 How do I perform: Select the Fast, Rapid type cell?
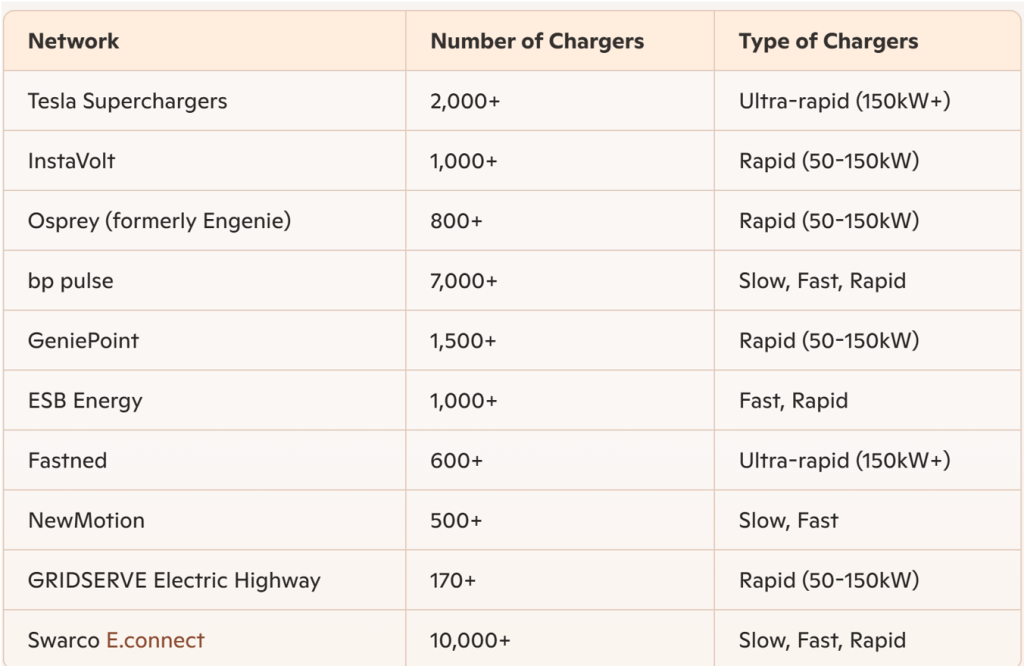coord(793,401)
